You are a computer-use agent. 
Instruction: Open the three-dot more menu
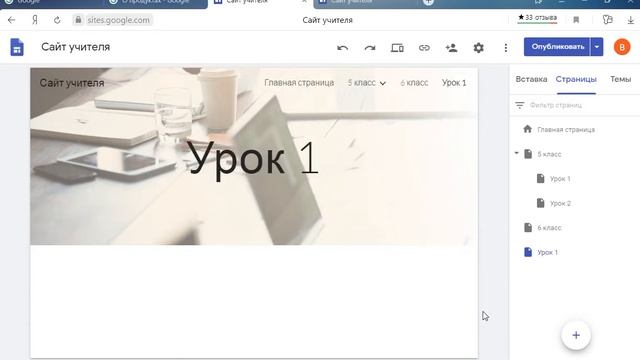click(506, 48)
